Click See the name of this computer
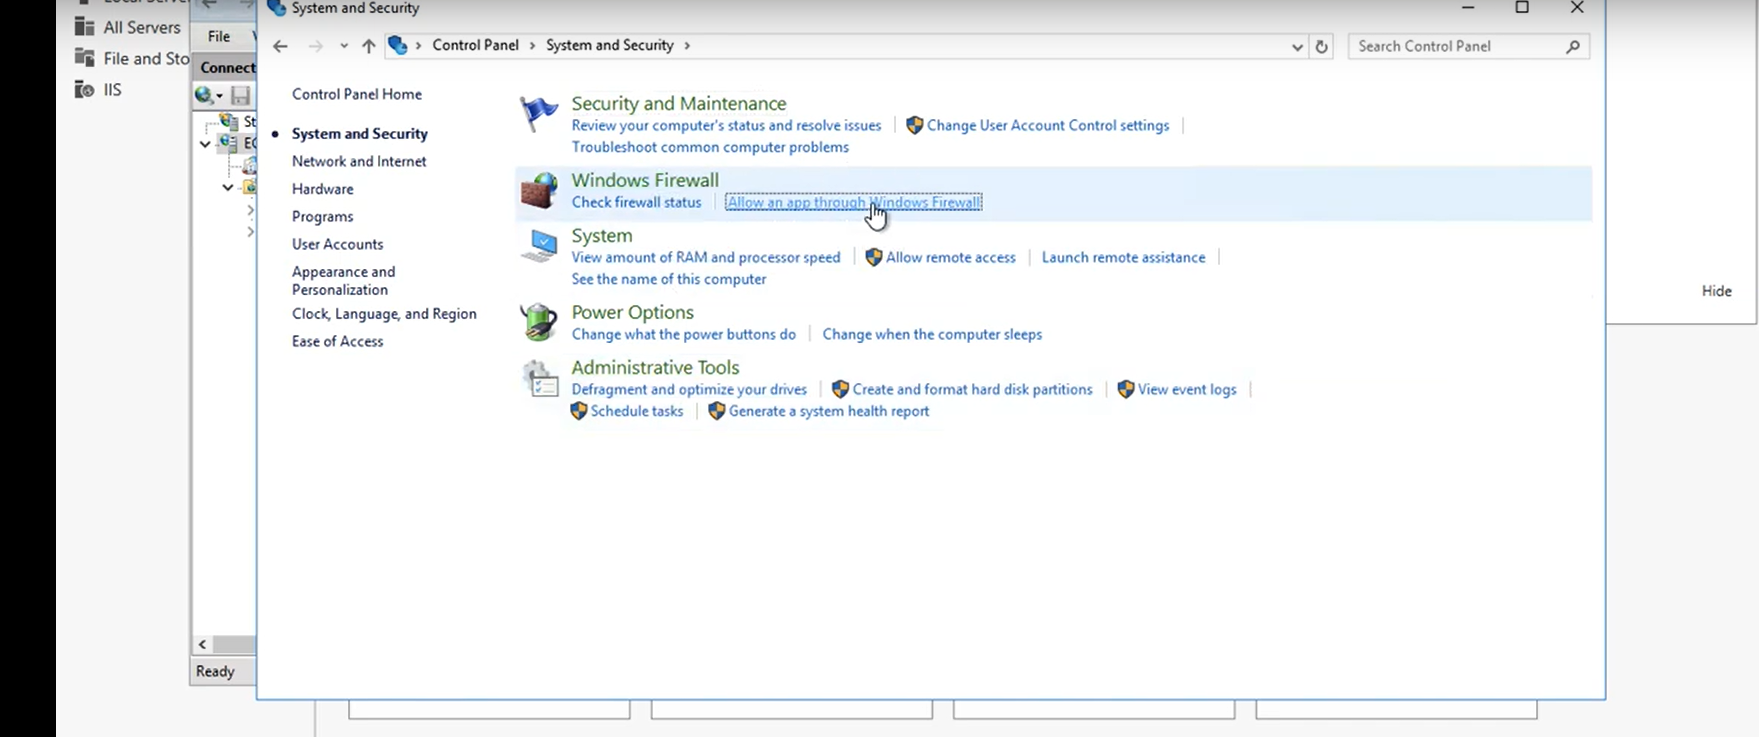 (668, 279)
